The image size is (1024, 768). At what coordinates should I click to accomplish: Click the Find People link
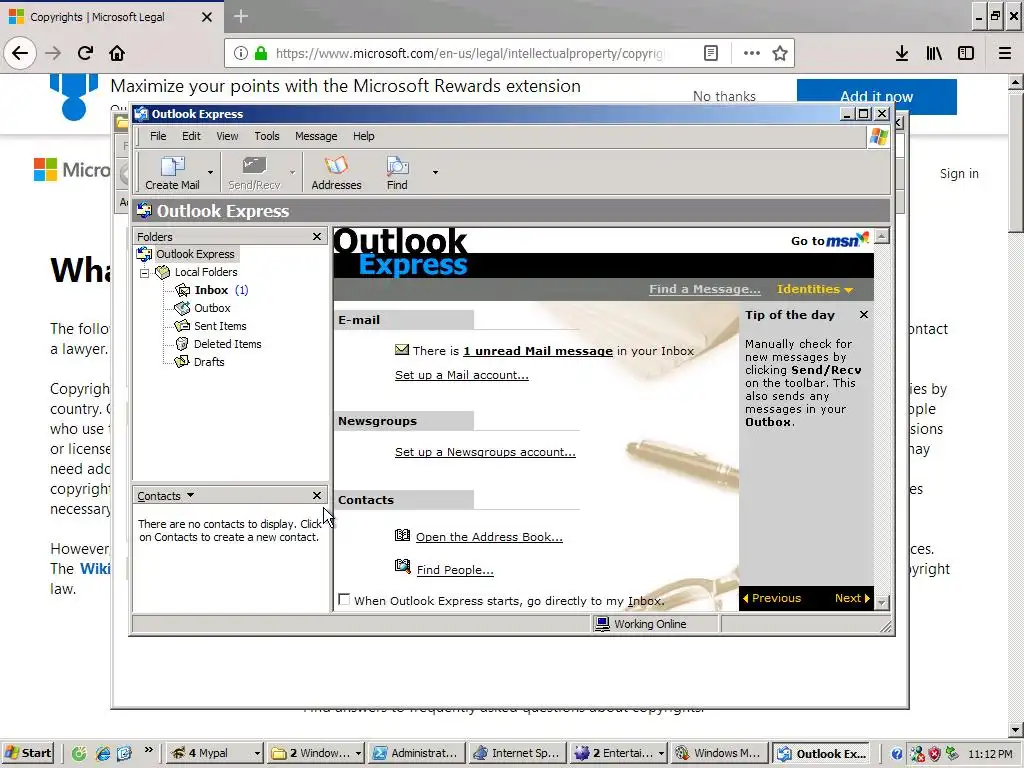(x=455, y=569)
